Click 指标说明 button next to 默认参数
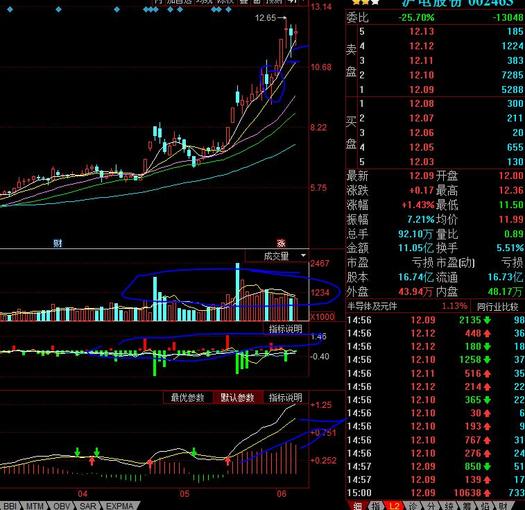 coord(286,397)
